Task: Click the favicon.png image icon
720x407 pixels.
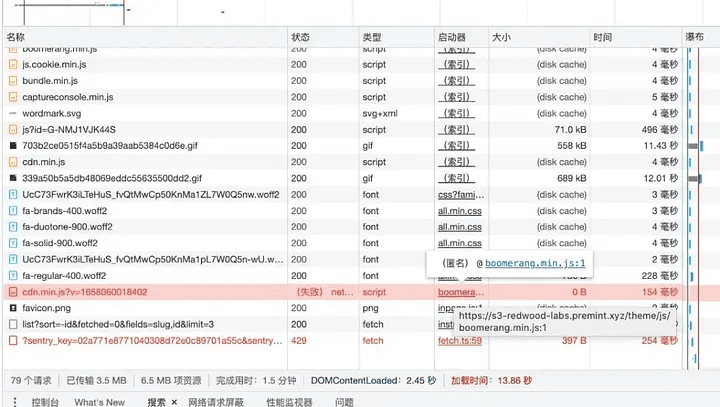Action: 13,308
